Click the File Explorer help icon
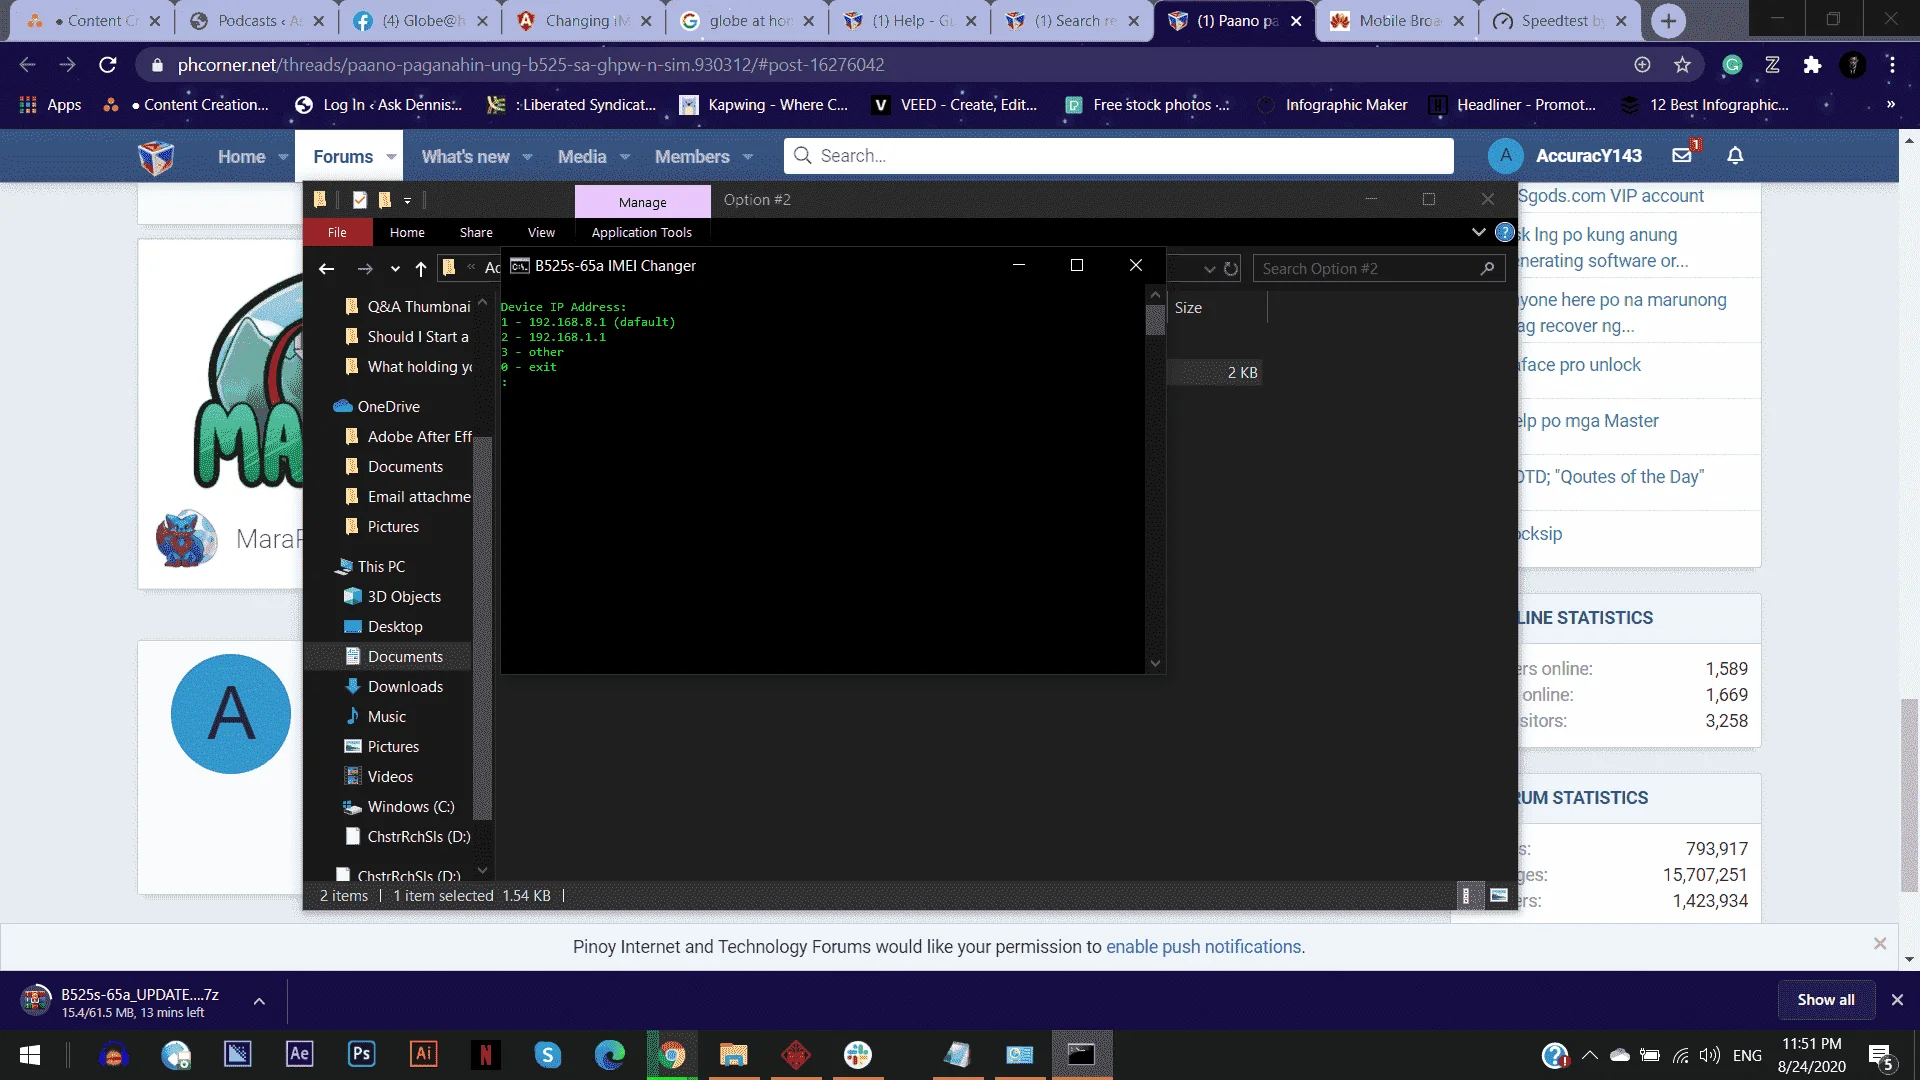The width and height of the screenshot is (1920, 1080). pyautogui.click(x=1504, y=232)
